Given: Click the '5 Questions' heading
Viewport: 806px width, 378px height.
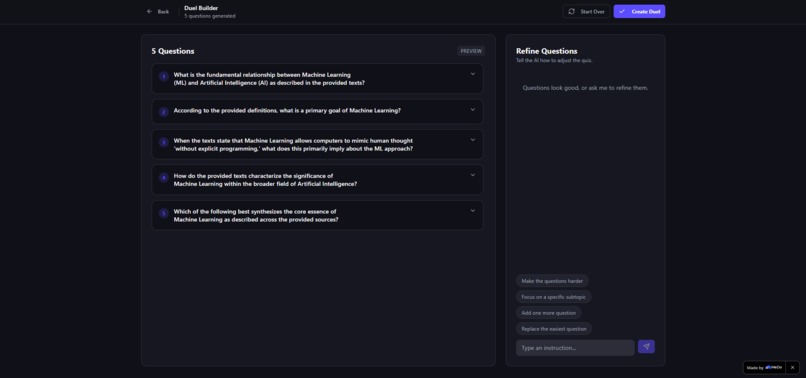Looking at the screenshot, I should click(173, 51).
